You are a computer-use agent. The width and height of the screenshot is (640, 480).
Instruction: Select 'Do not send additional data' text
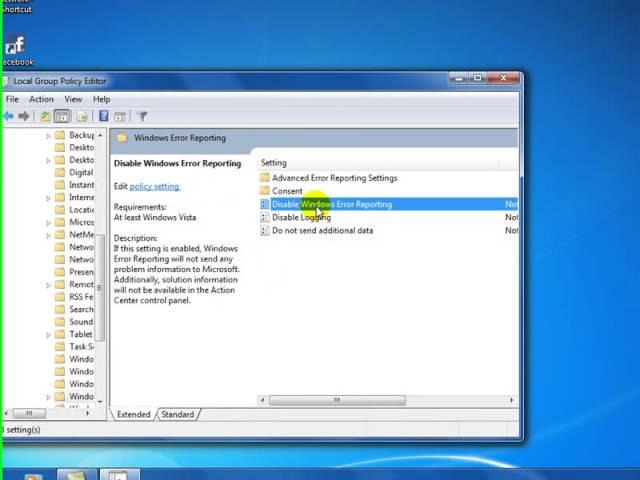point(322,231)
